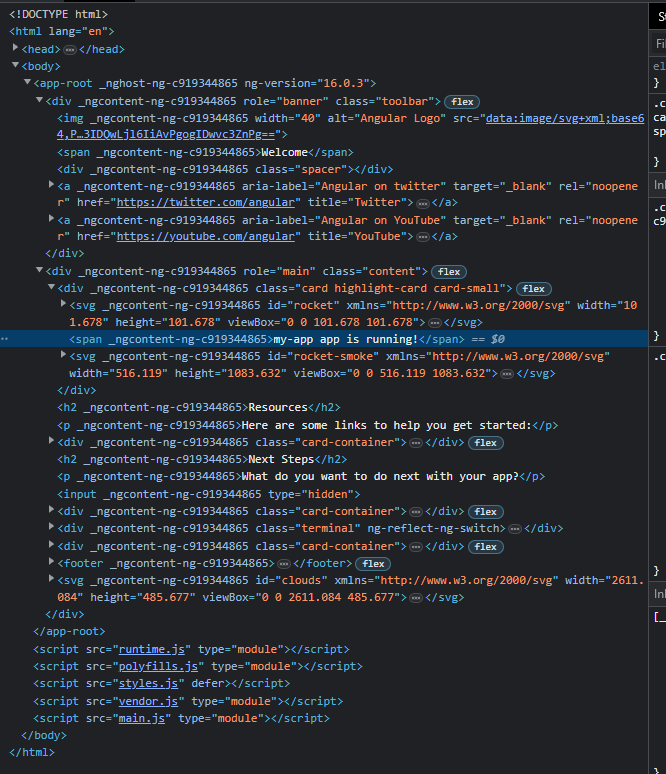Viewport: 666px width, 774px height.
Task: Collapse the main content div
Action: [x=39, y=270]
